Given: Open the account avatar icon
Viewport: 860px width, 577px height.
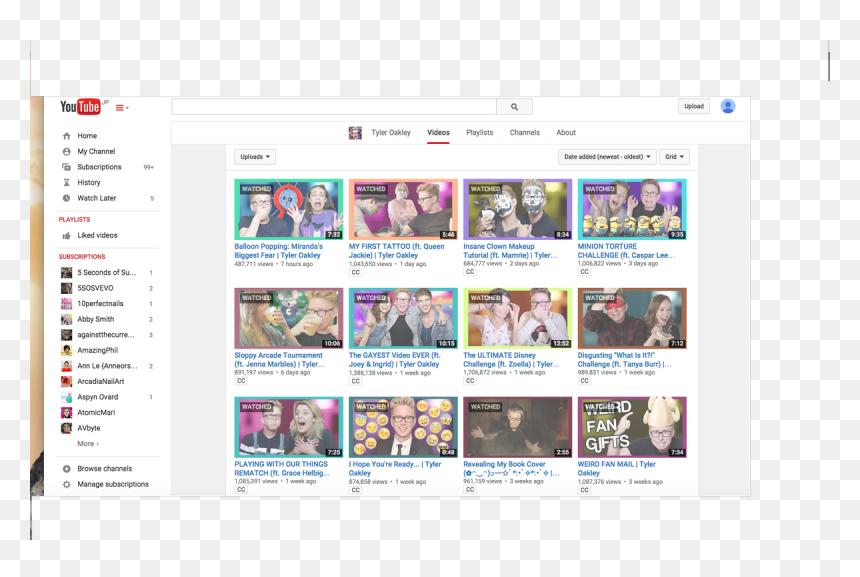Looking at the screenshot, I should click(728, 106).
